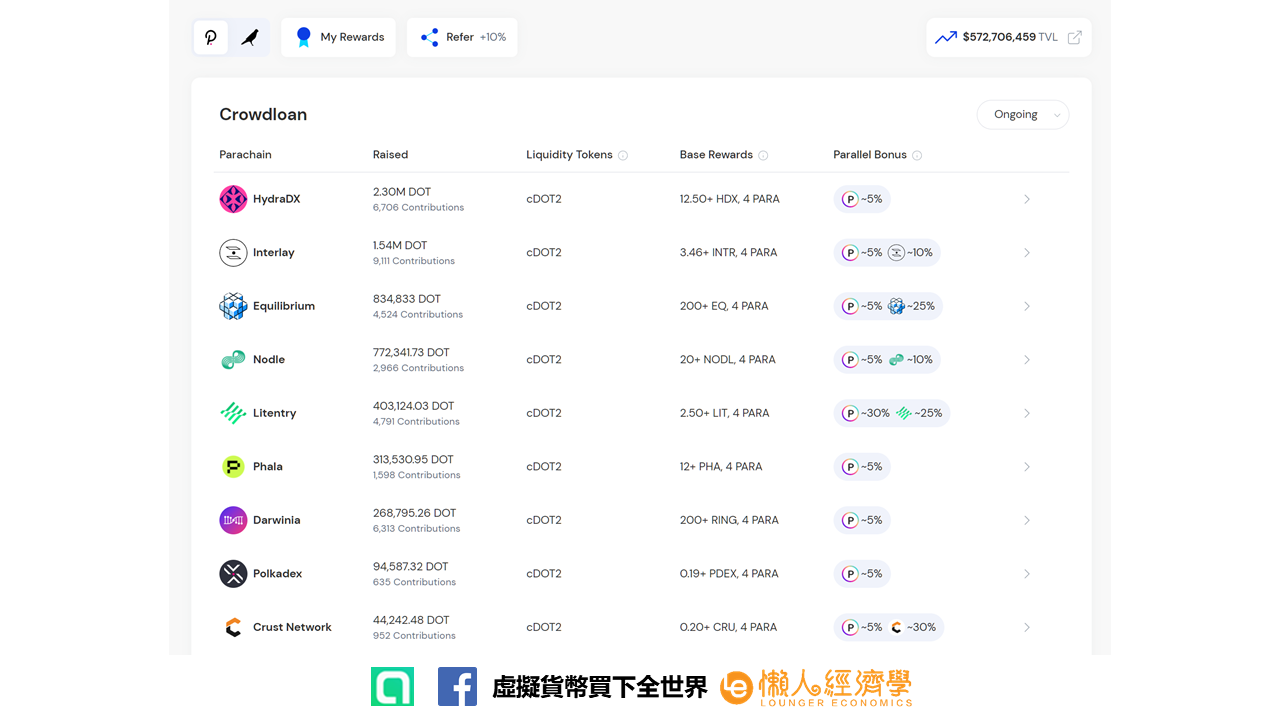Expand the Equilibrium row chevron
The height and width of the screenshot is (720, 1280).
pyautogui.click(x=1027, y=306)
